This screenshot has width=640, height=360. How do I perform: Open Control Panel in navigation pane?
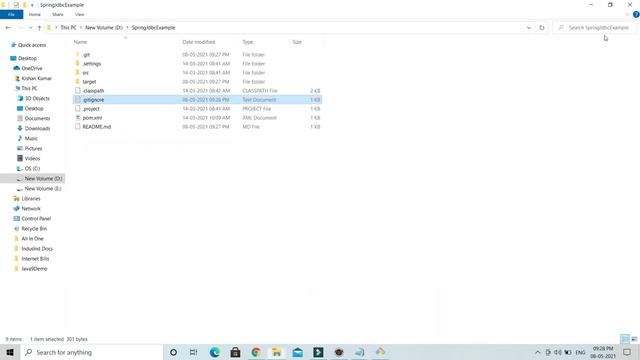[36, 219]
